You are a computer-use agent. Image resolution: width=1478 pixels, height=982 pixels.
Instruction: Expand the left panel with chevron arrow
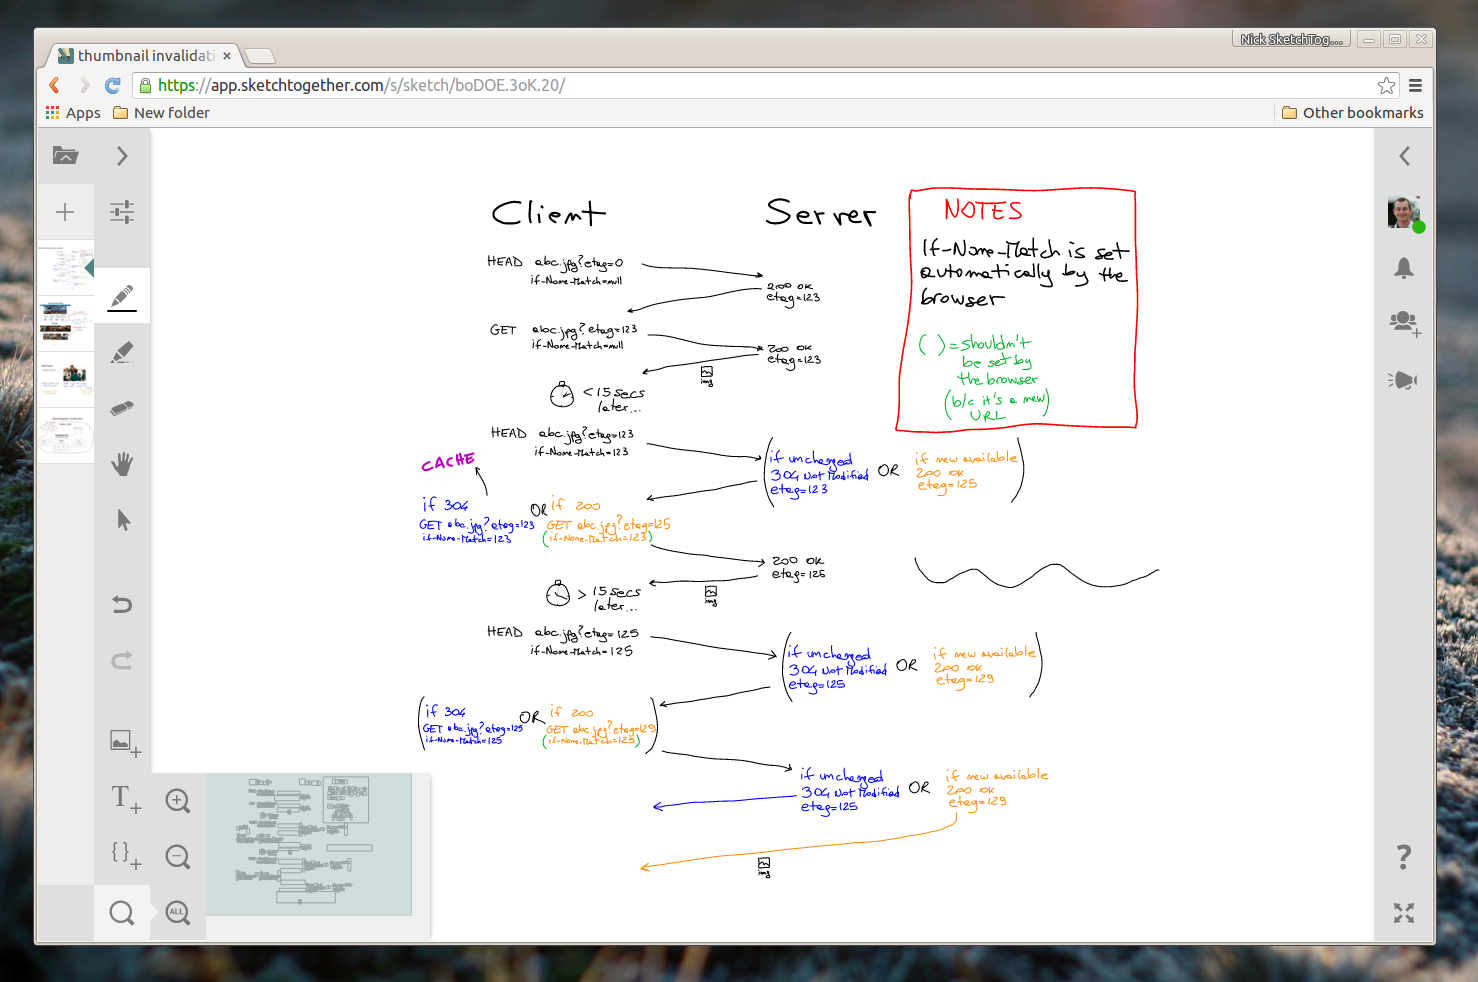click(x=122, y=156)
